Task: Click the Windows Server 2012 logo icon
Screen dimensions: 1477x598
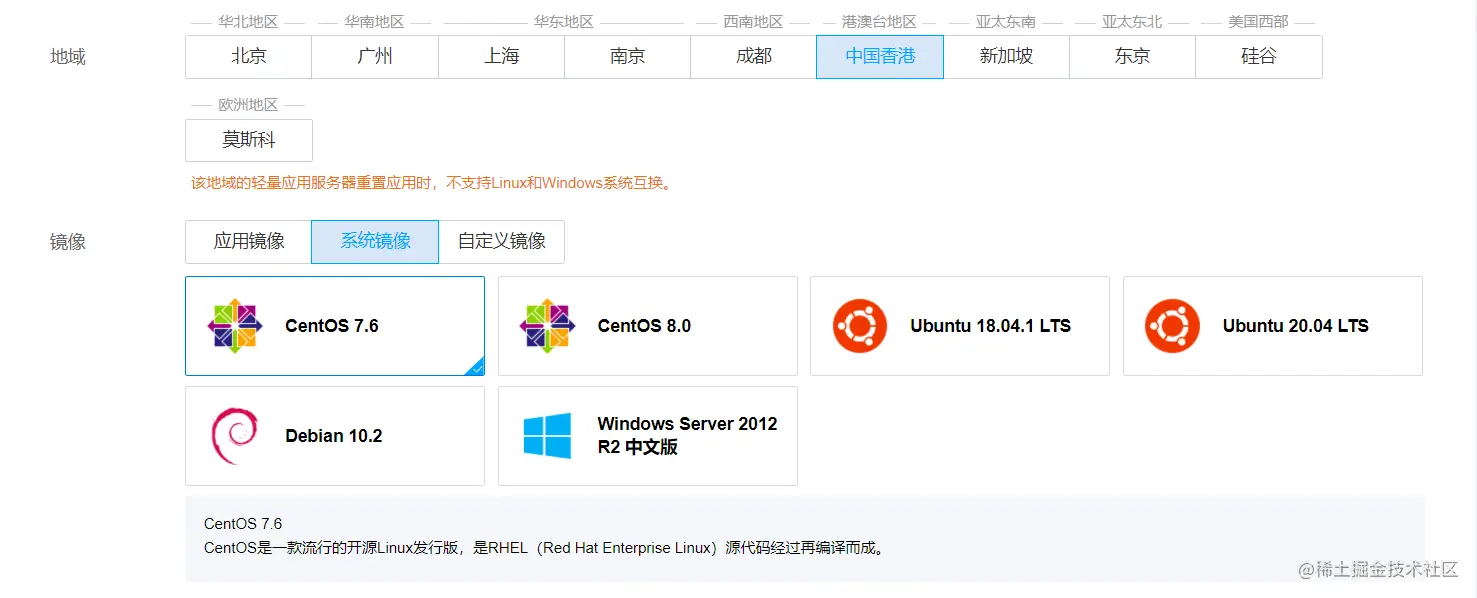Action: tap(548, 436)
